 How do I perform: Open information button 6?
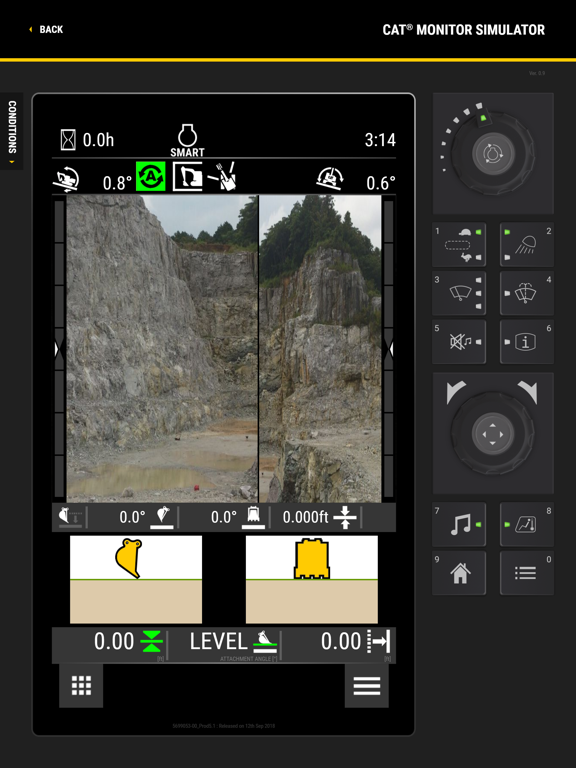[x=527, y=341]
